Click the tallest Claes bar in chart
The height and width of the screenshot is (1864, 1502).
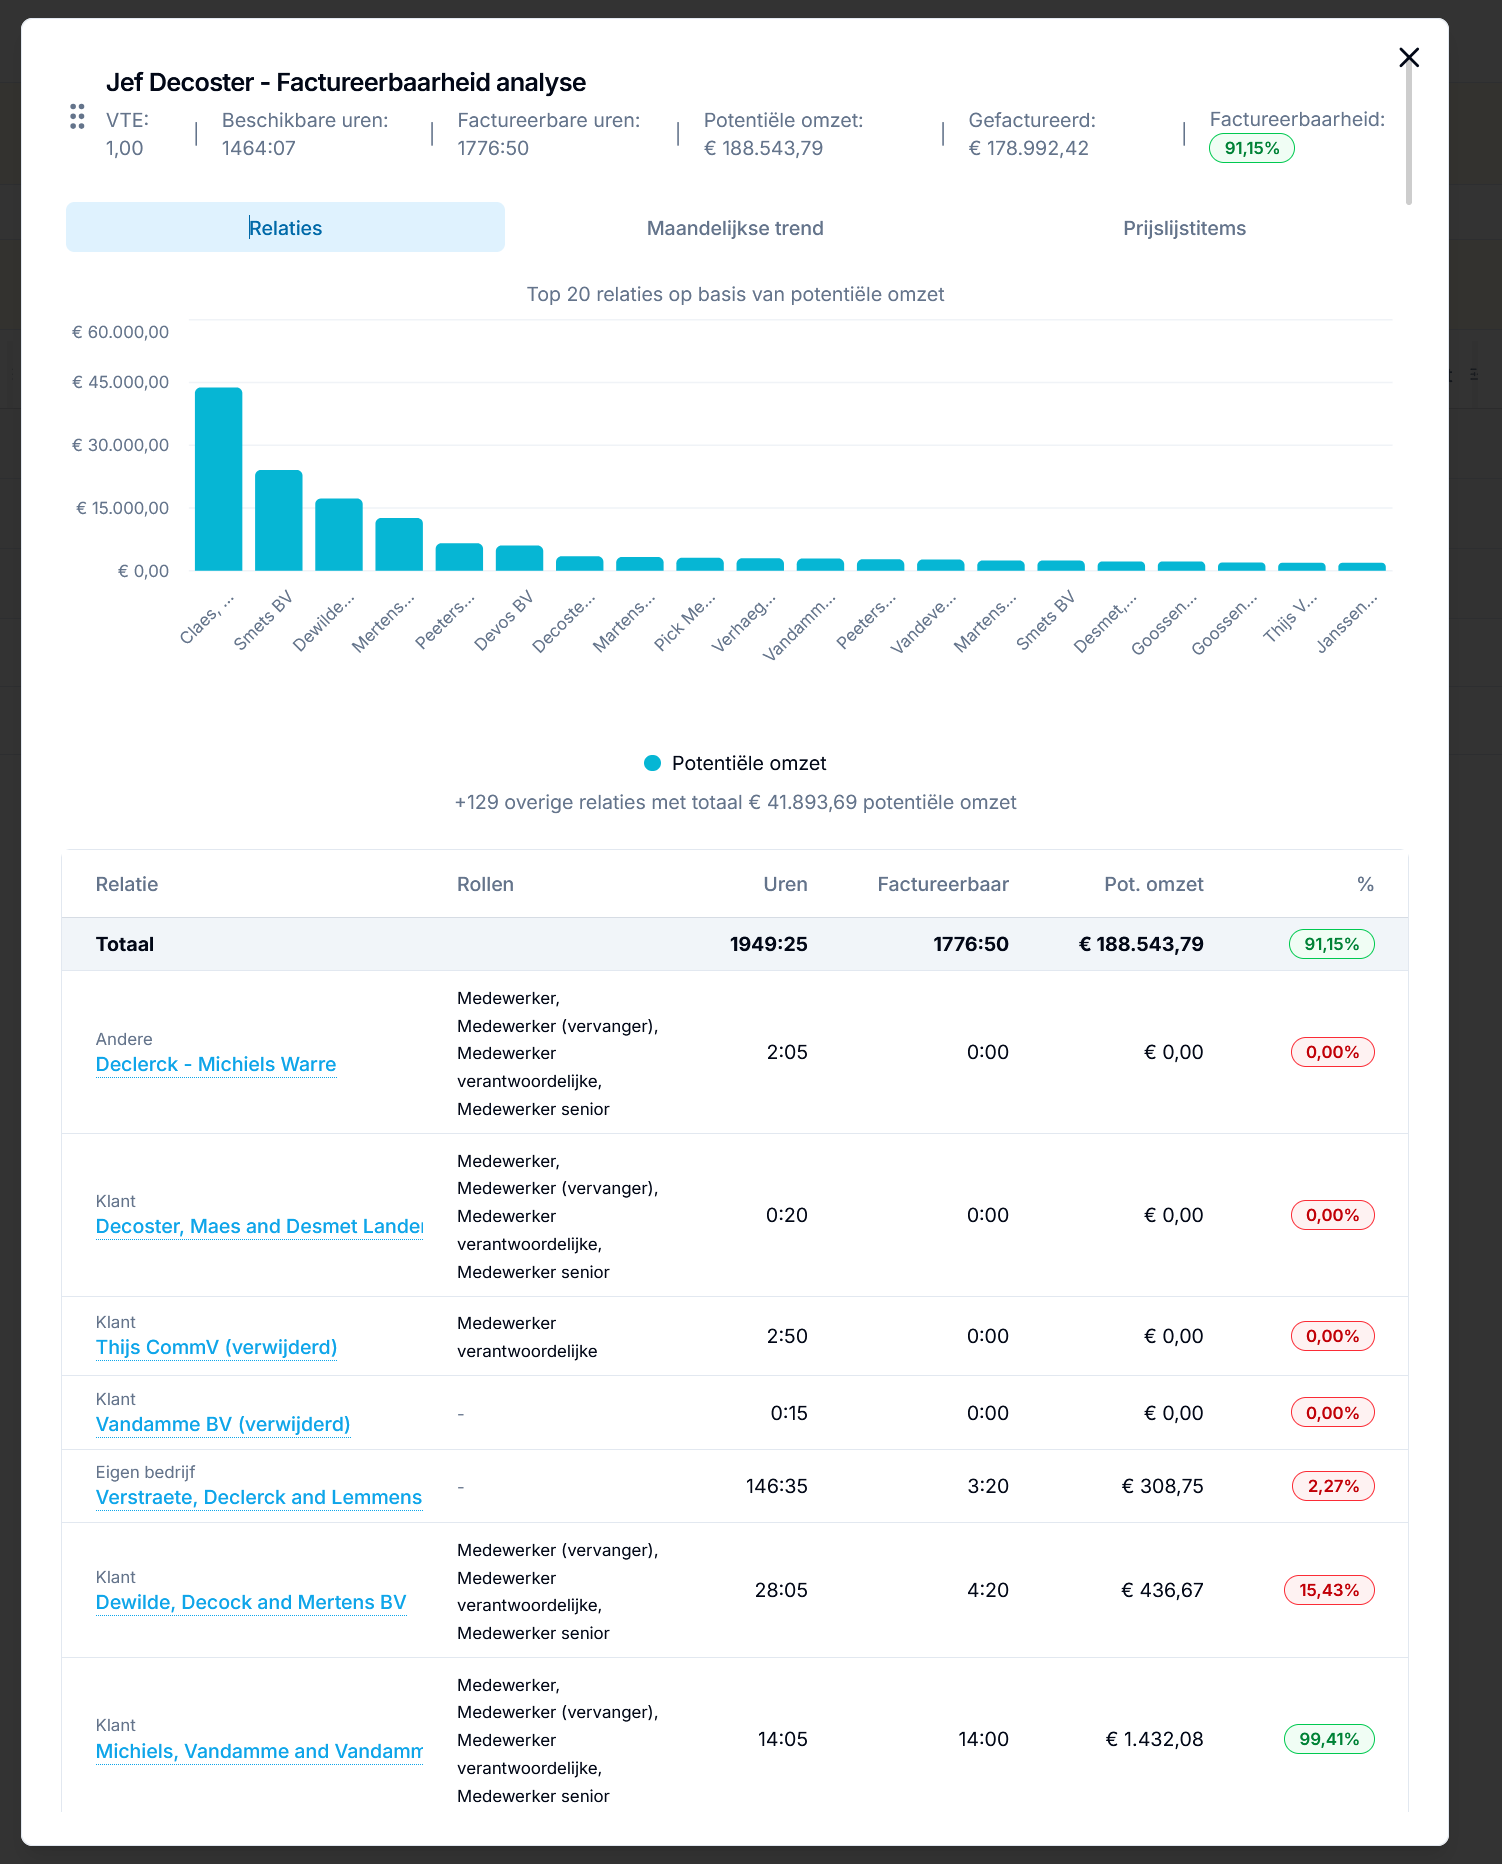coord(218,479)
